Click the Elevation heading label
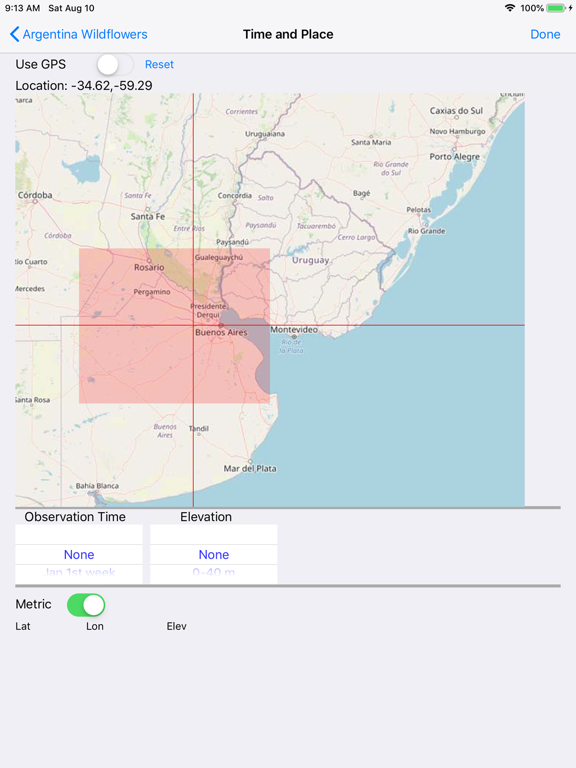576x768 pixels. [206, 517]
